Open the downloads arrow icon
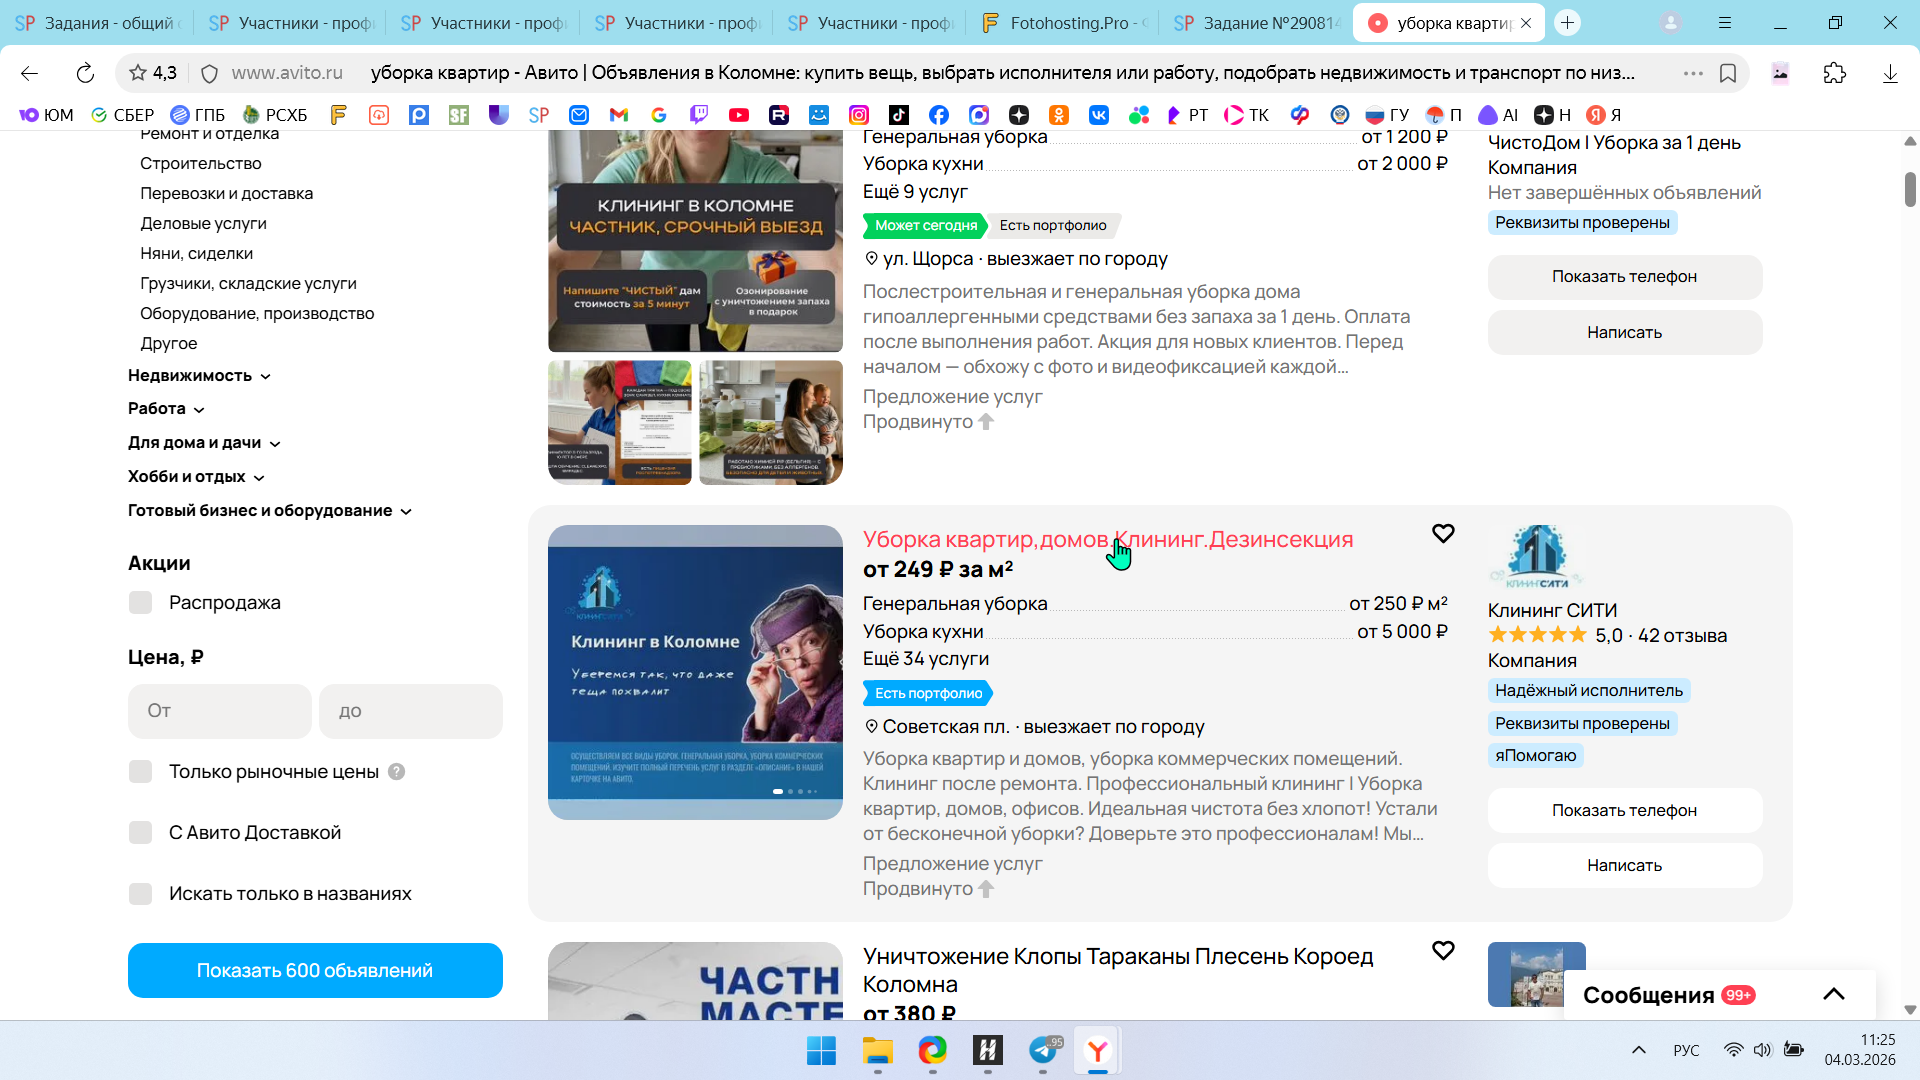 coord(1889,73)
